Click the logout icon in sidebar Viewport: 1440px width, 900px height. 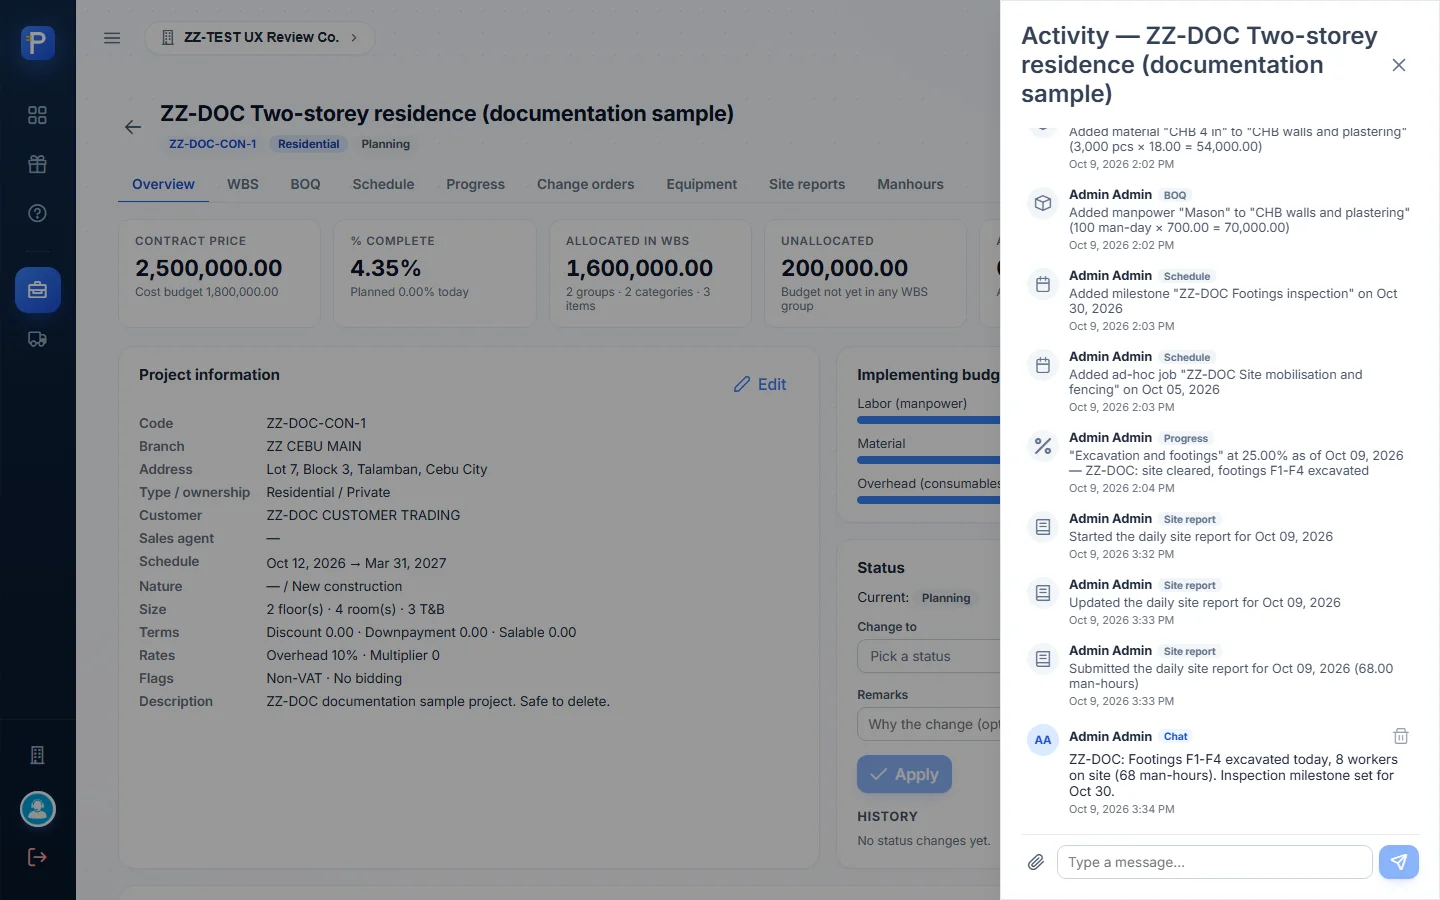[x=37, y=857]
